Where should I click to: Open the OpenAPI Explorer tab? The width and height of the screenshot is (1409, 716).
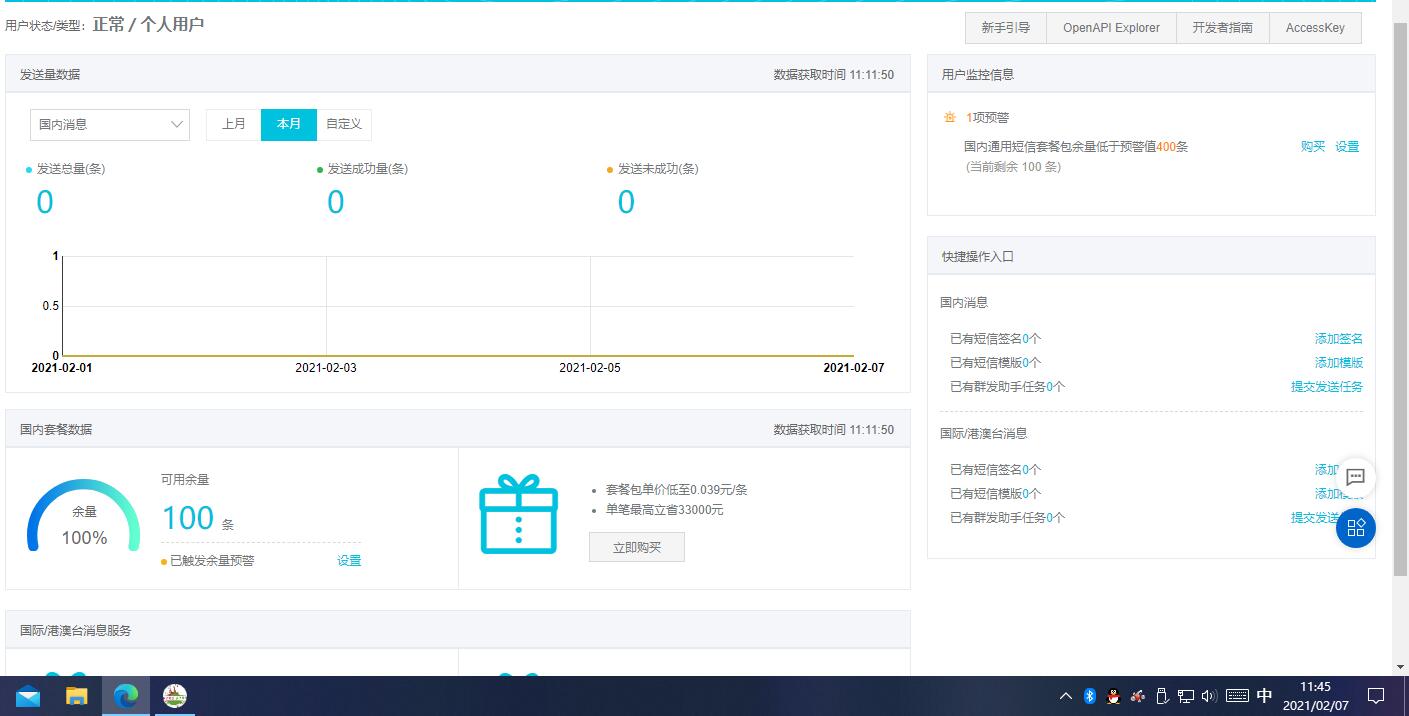(x=1111, y=28)
